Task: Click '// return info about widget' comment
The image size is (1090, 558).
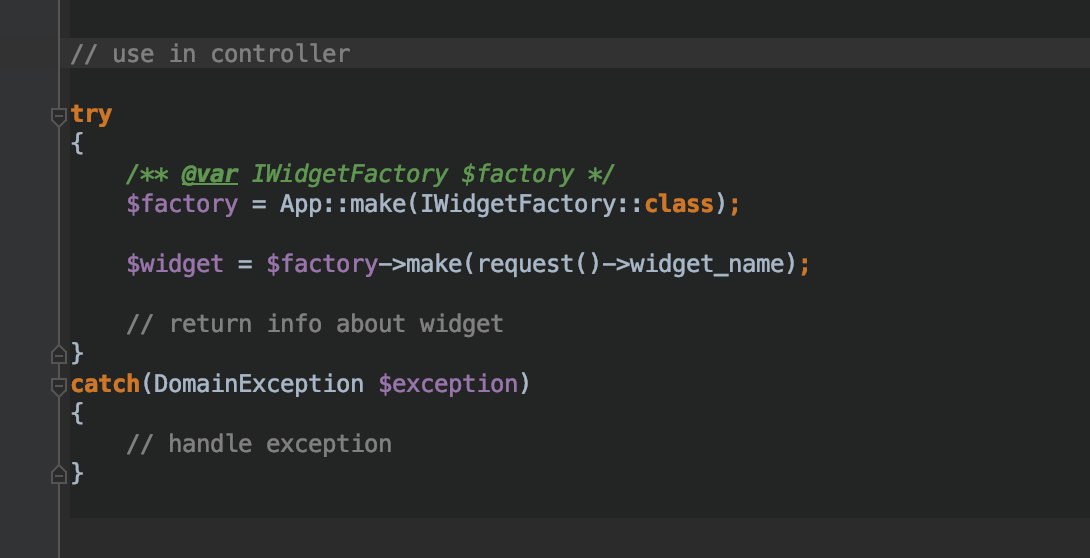Action: pos(315,324)
